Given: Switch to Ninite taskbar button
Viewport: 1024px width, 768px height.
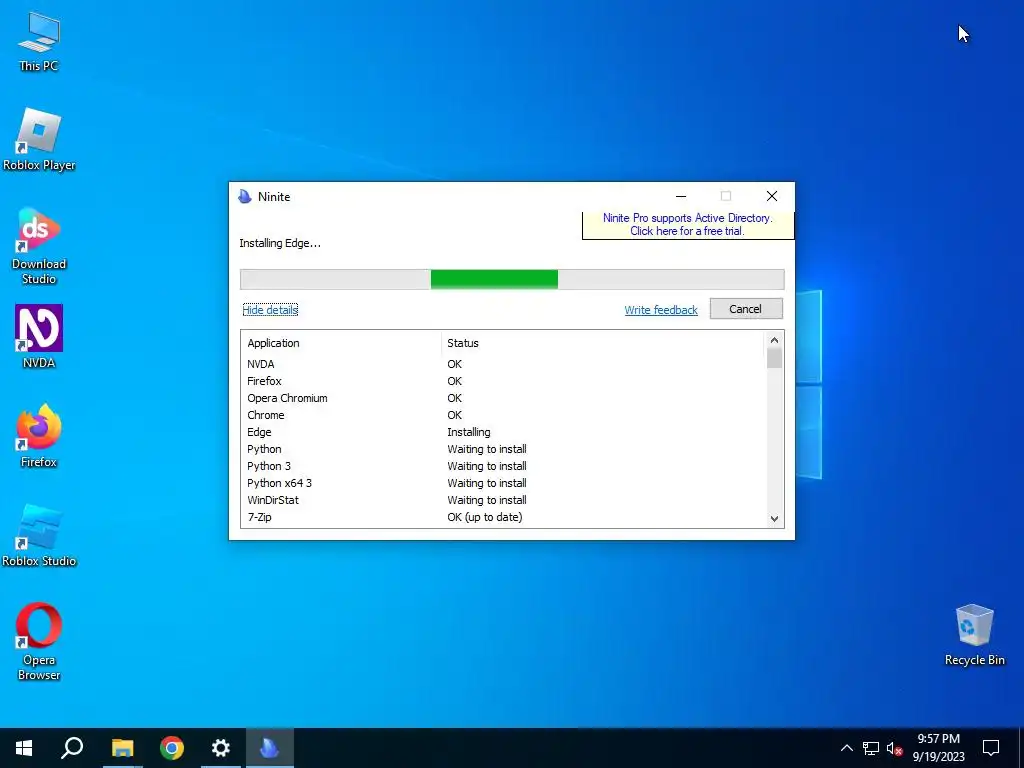Looking at the screenshot, I should coord(270,748).
